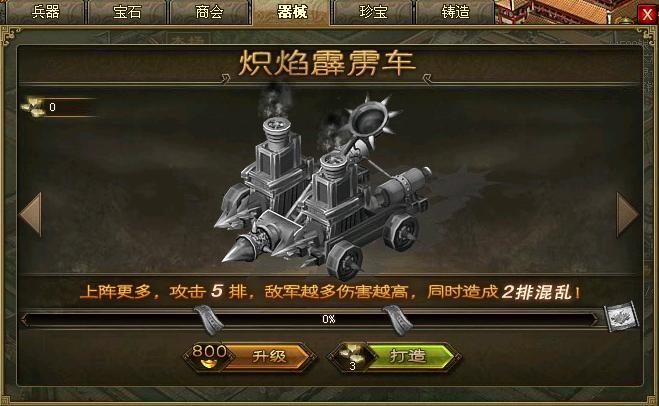659x406 pixels.
Task: Show next siege machine with right arrow
Action: (627, 214)
